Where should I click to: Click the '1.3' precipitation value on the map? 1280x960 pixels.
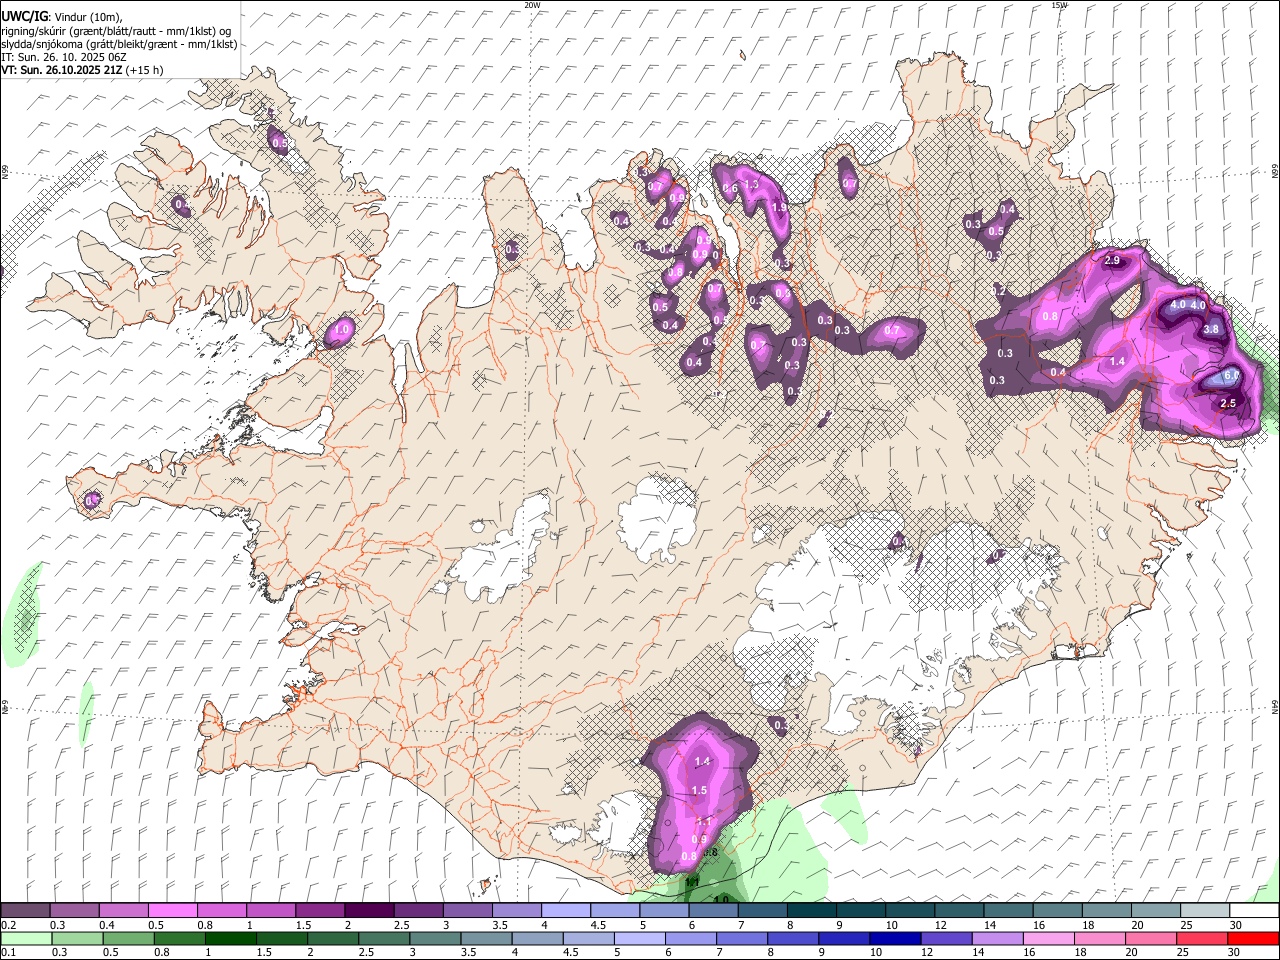[752, 185]
